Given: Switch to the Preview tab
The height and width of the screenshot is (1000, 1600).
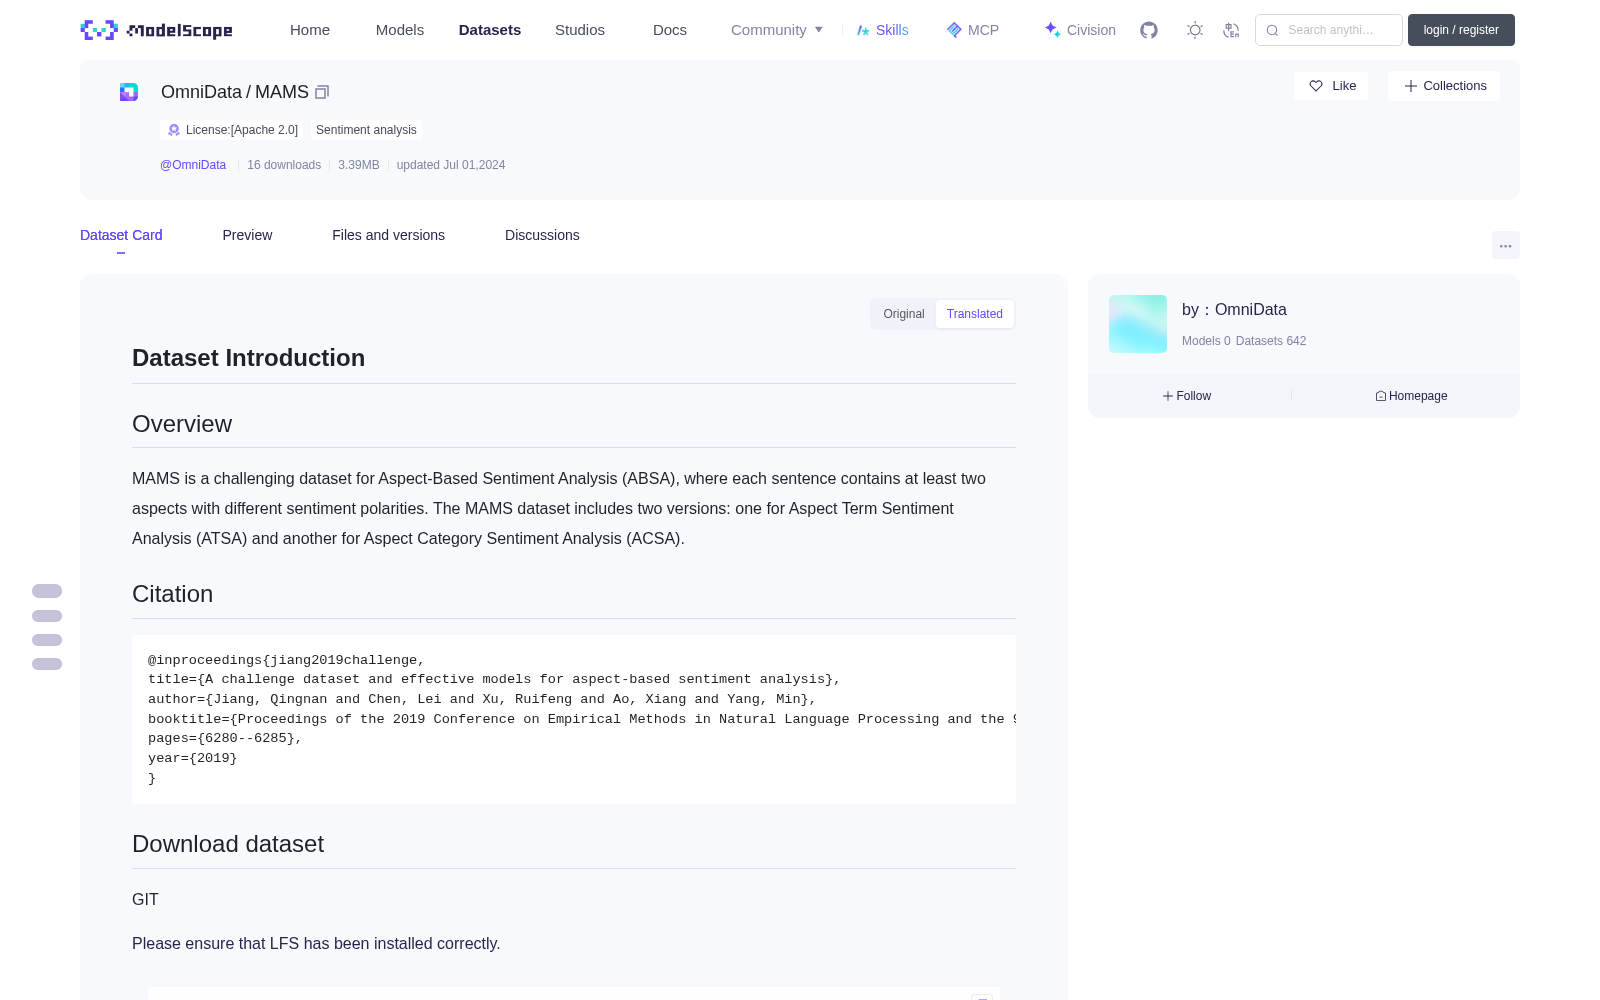Looking at the screenshot, I should coord(247,235).
